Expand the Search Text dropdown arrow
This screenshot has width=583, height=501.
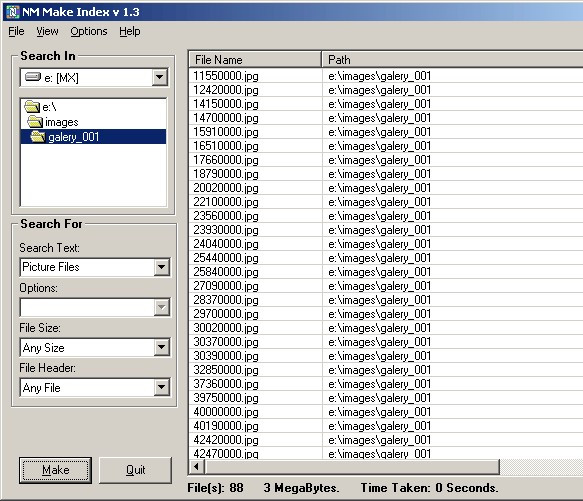click(162, 267)
